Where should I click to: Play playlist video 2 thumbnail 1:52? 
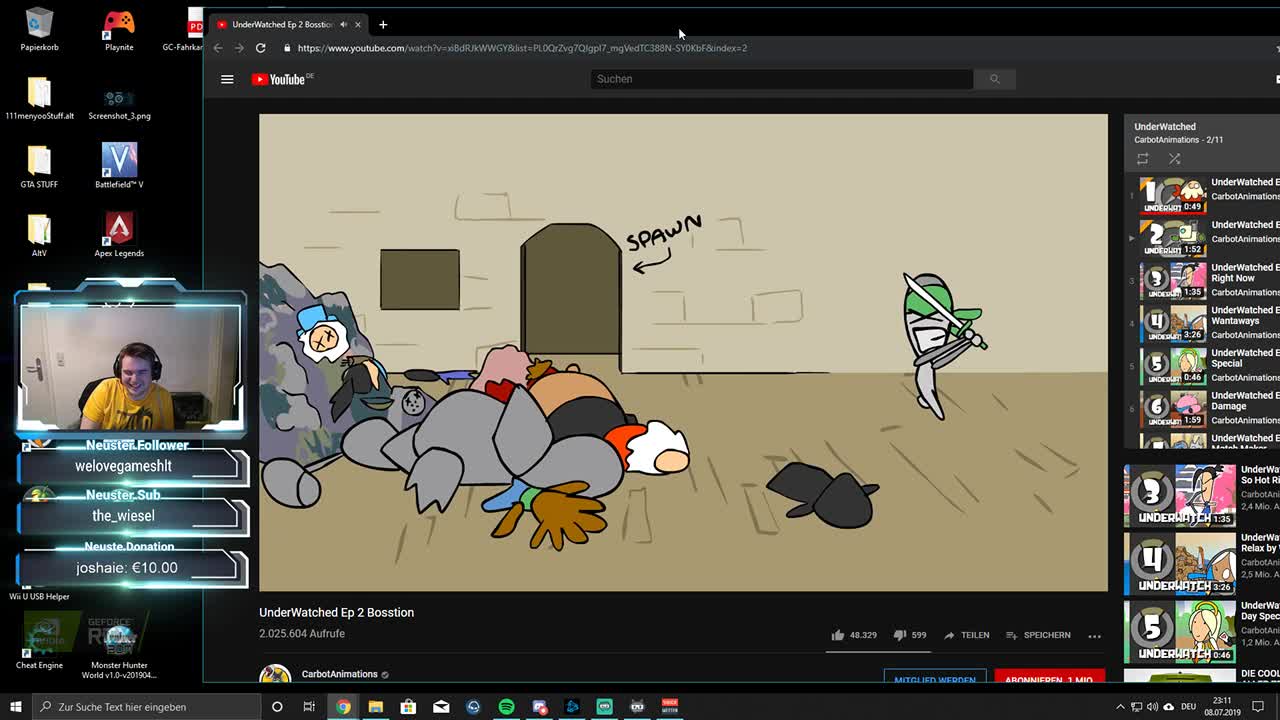click(1174, 238)
